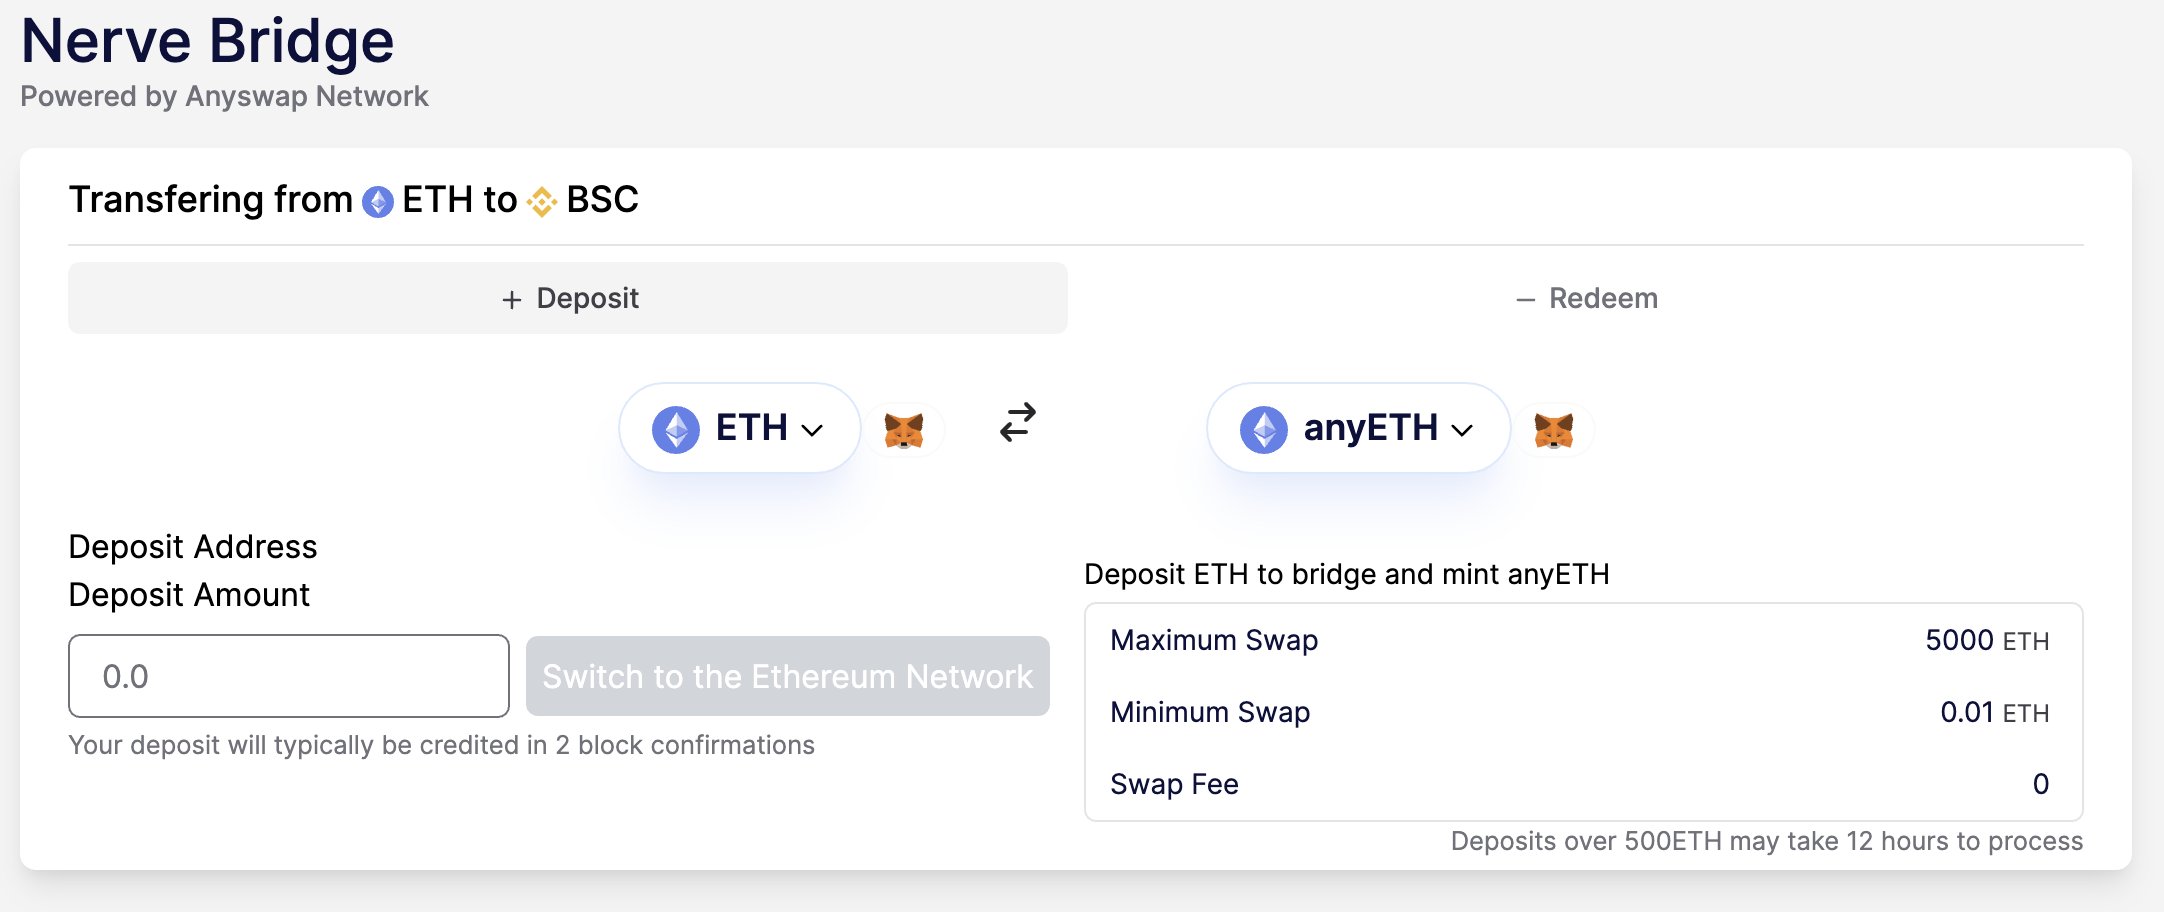Screen dimensions: 2164x912
Task: Click the minus icon on Redeem tab
Action: click(1525, 300)
